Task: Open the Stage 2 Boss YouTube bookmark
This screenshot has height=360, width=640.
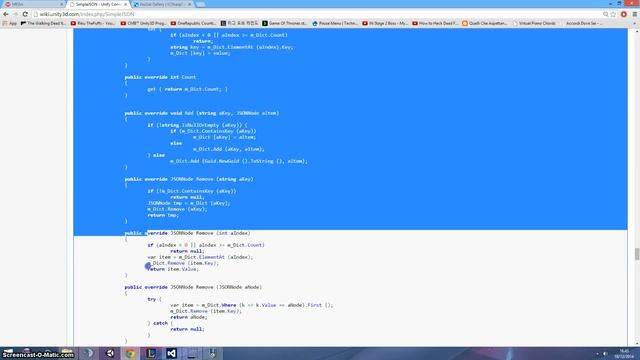Action: [x=385, y=23]
